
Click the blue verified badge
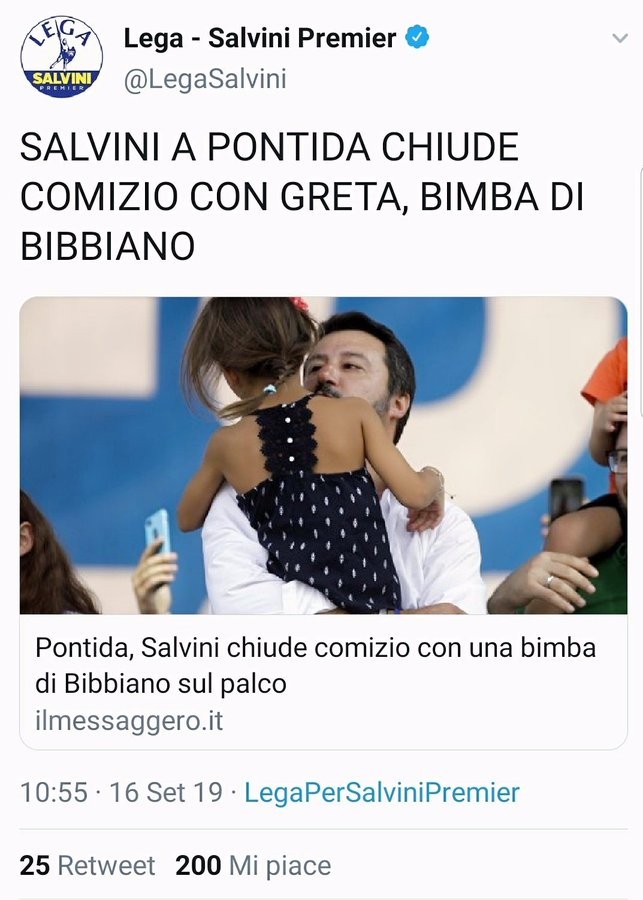(x=417, y=38)
